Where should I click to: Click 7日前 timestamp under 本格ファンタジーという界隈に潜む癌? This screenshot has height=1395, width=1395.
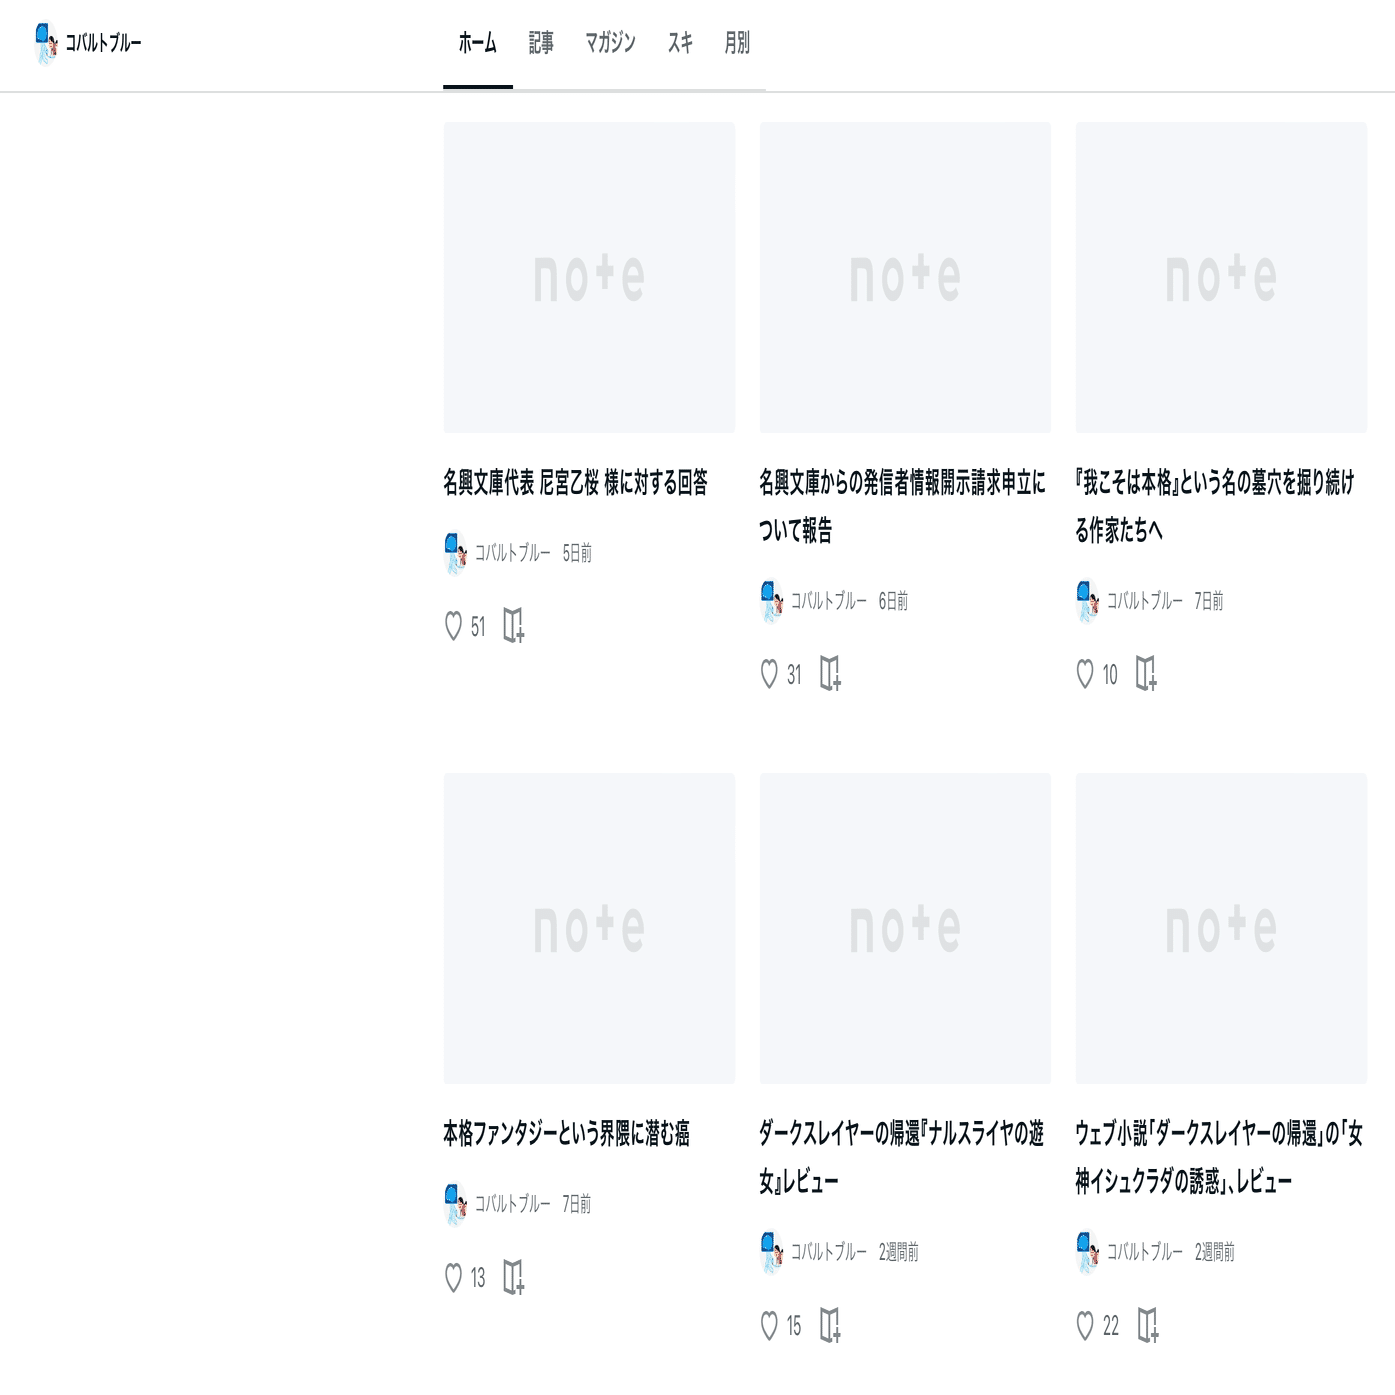click(577, 1204)
